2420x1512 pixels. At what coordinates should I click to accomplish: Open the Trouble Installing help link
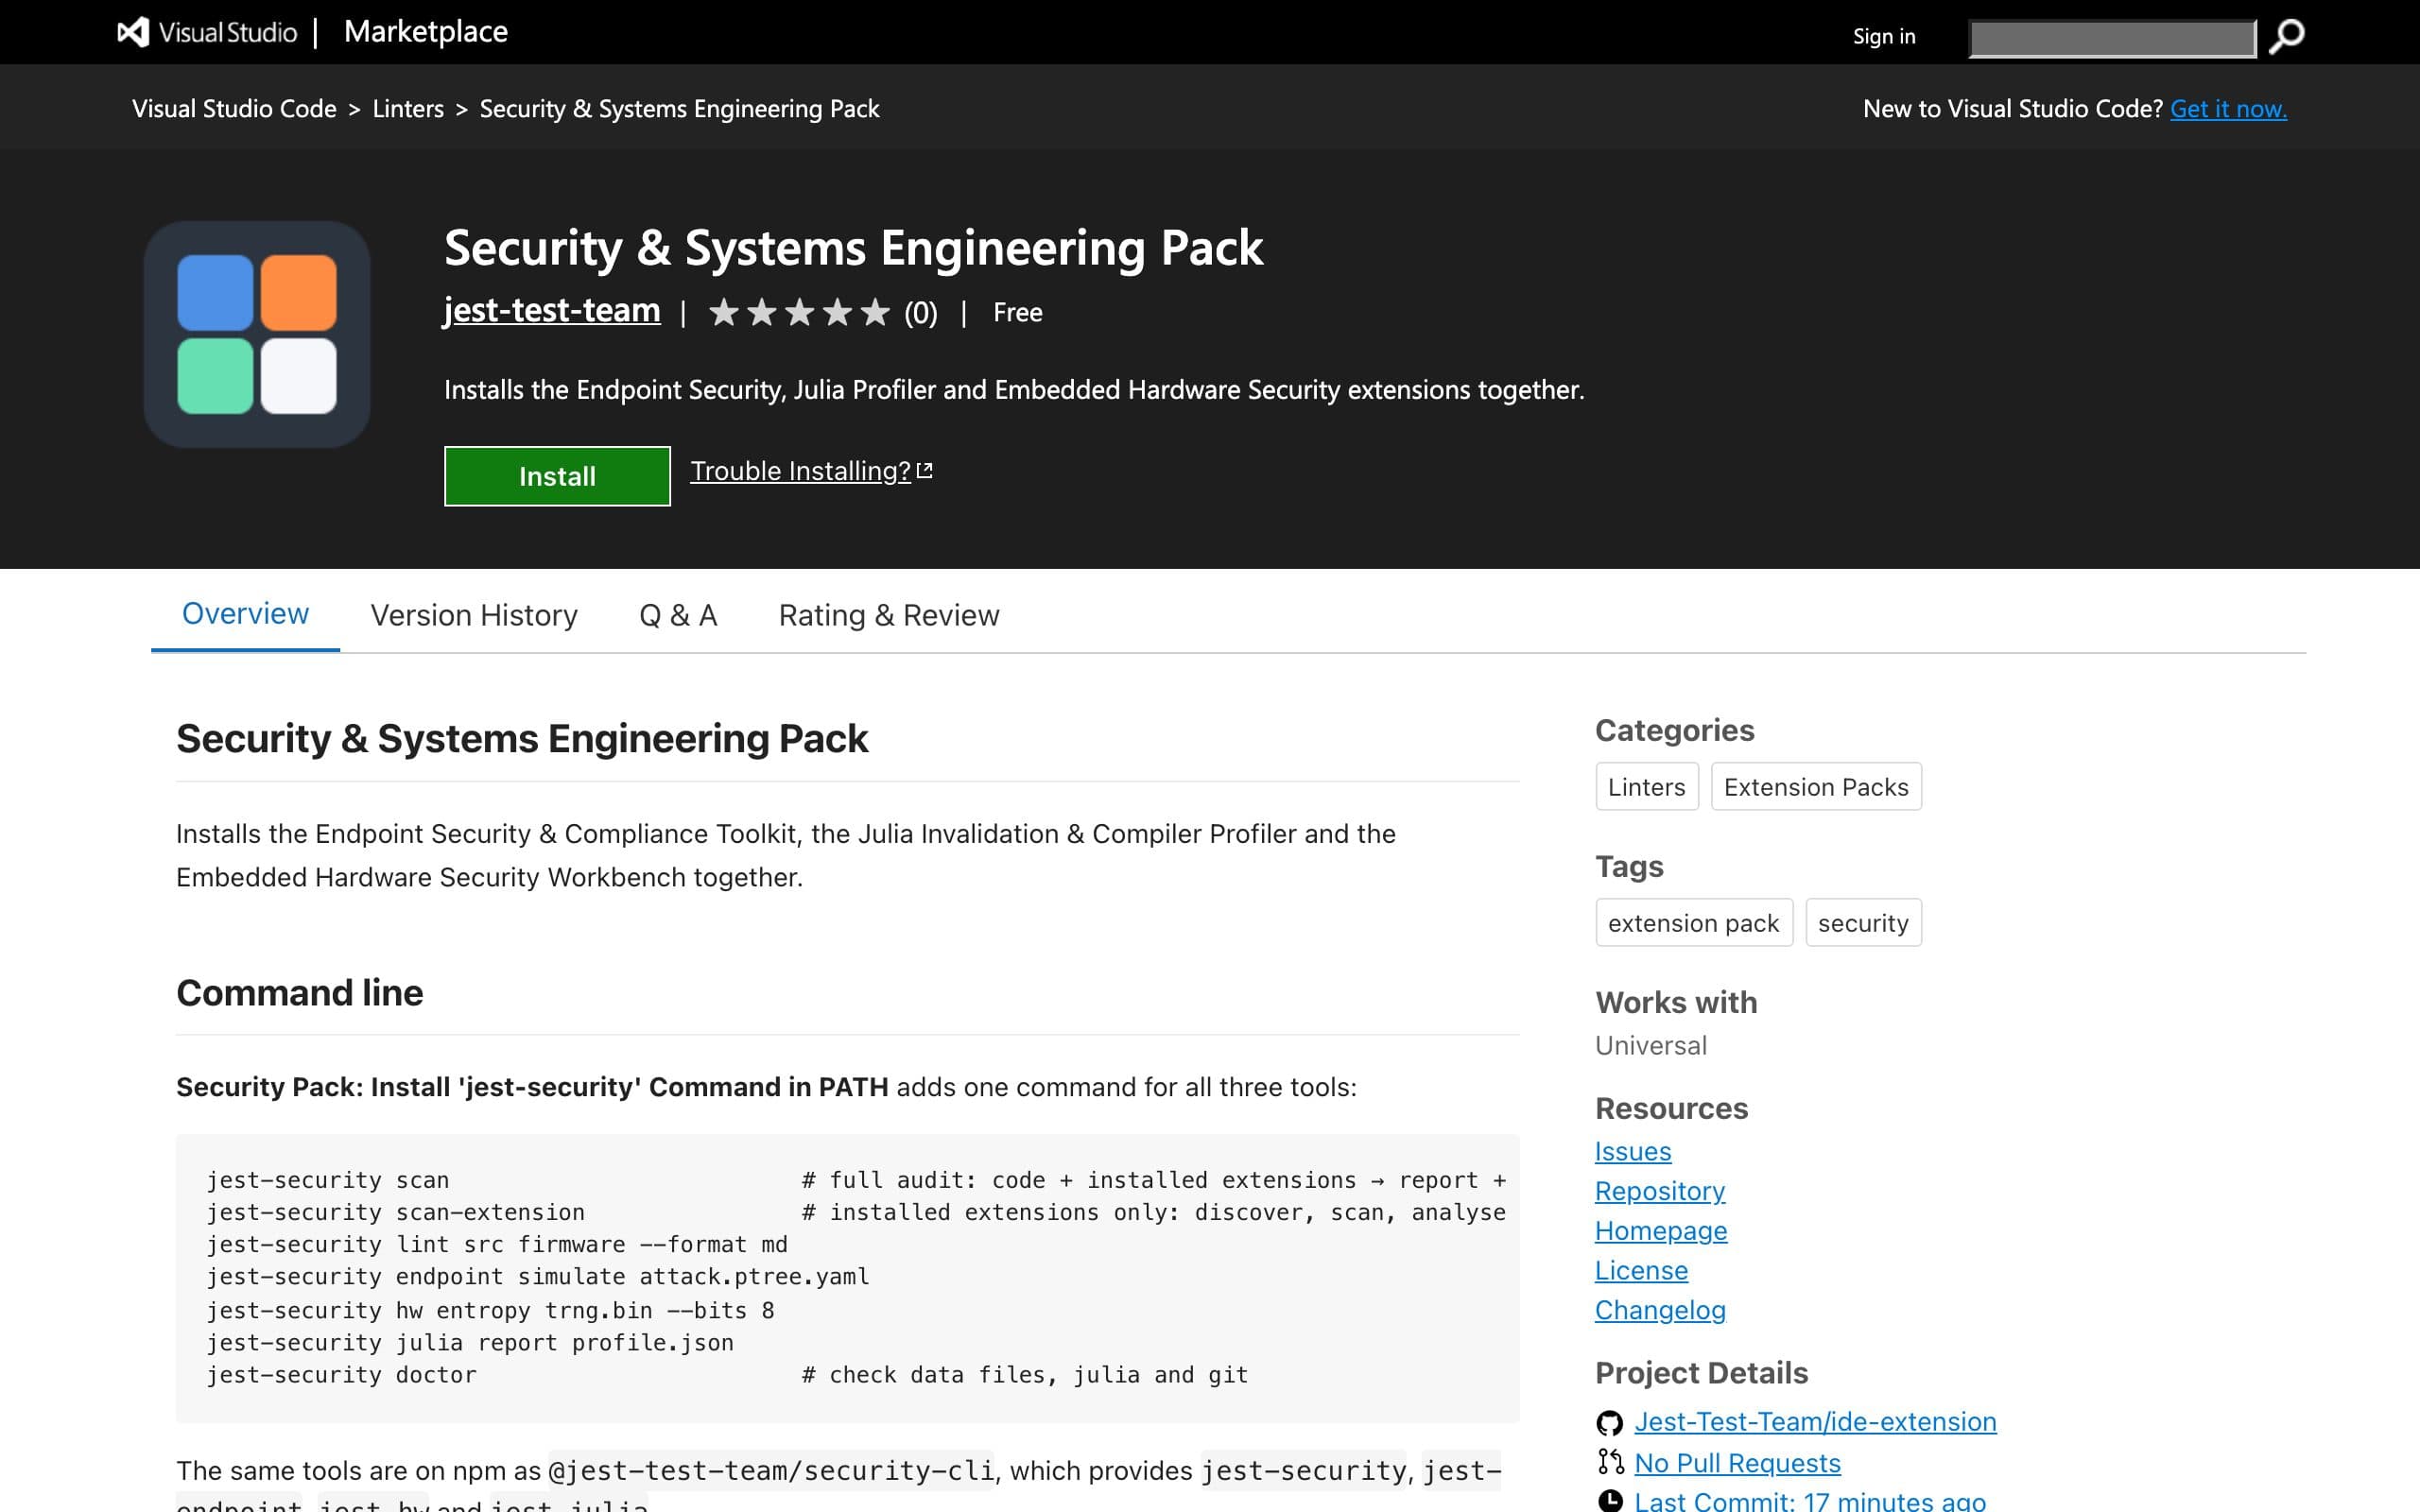(x=800, y=470)
